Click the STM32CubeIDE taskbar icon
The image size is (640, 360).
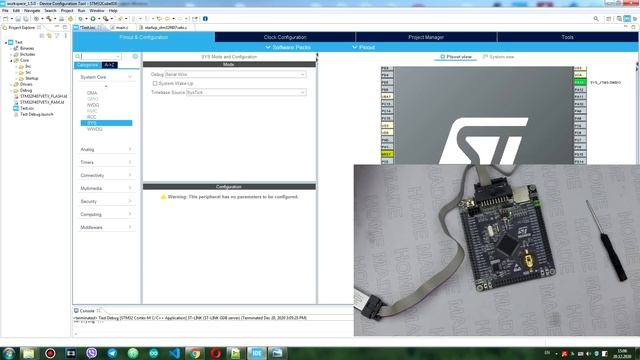point(257,353)
